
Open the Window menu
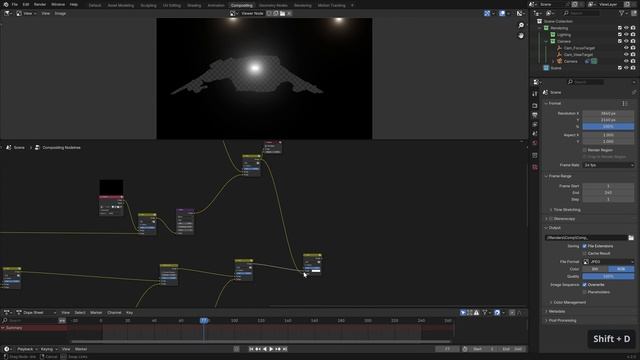[x=58, y=4]
